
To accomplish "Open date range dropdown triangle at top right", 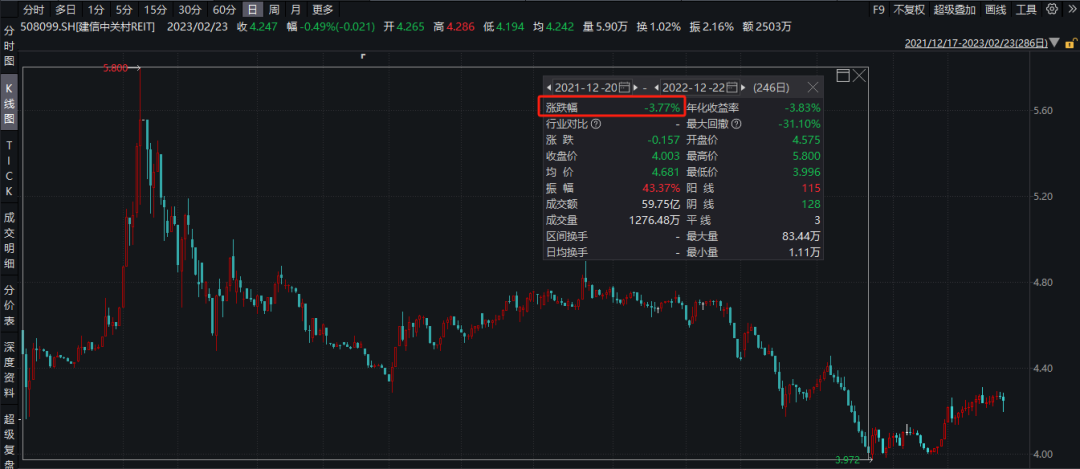I will tap(1052, 43).
